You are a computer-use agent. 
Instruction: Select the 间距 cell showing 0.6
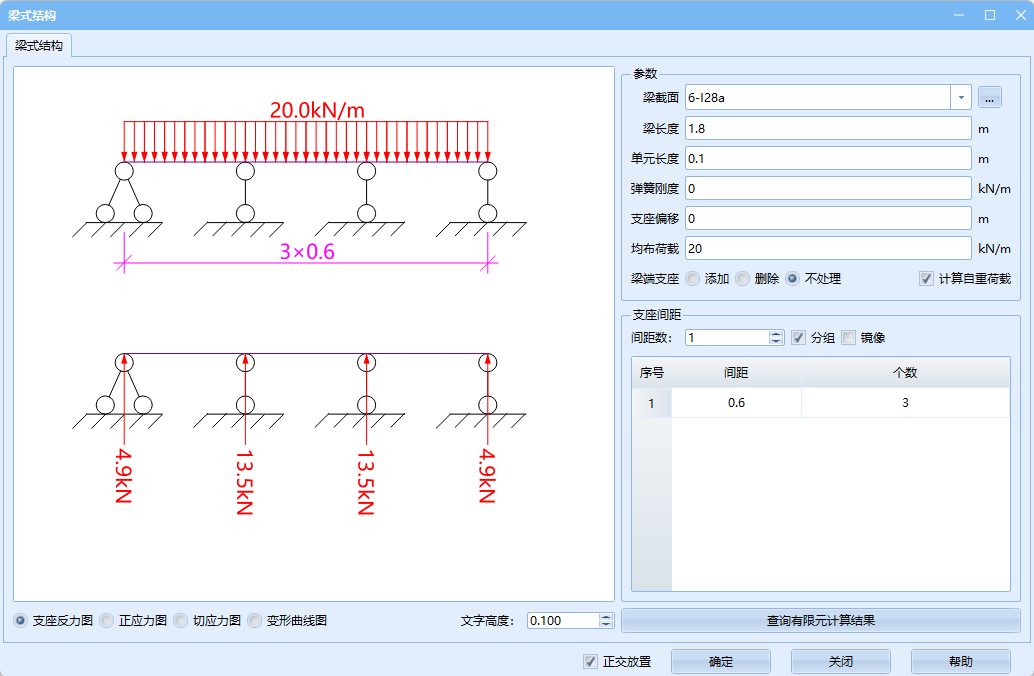pyautogui.click(x=736, y=403)
